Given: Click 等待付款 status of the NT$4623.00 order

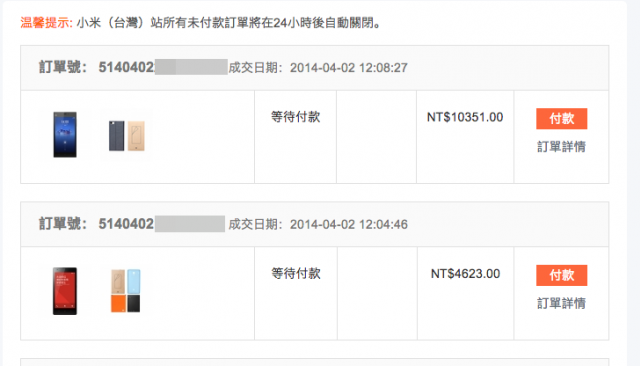Looking at the screenshot, I should (296, 273).
